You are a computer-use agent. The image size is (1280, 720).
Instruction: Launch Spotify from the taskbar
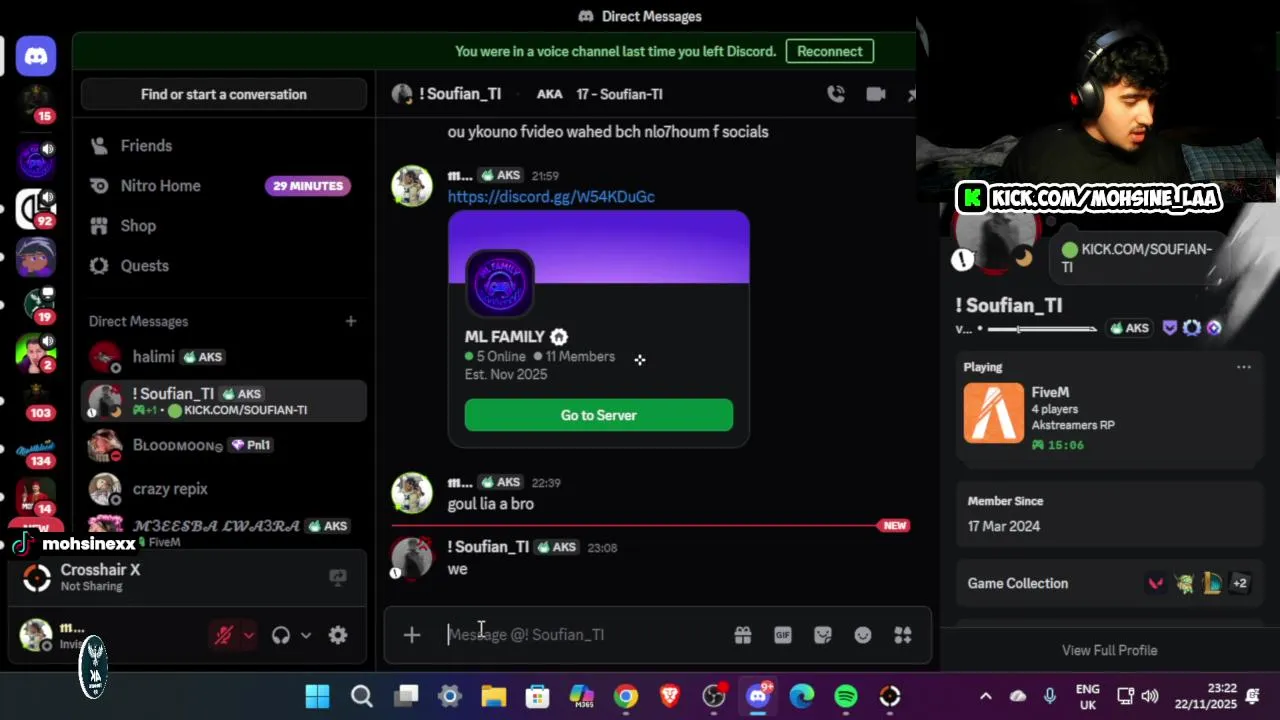pos(846,696)
